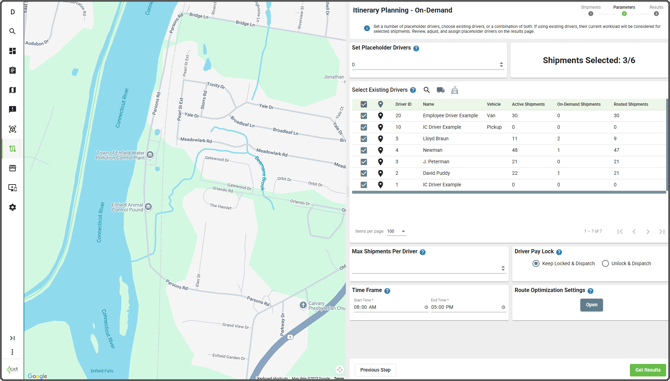This screenshot has width=670, height=381.
Task: Click the exit logo at sidebar bottom
Action: click(12, 369)
